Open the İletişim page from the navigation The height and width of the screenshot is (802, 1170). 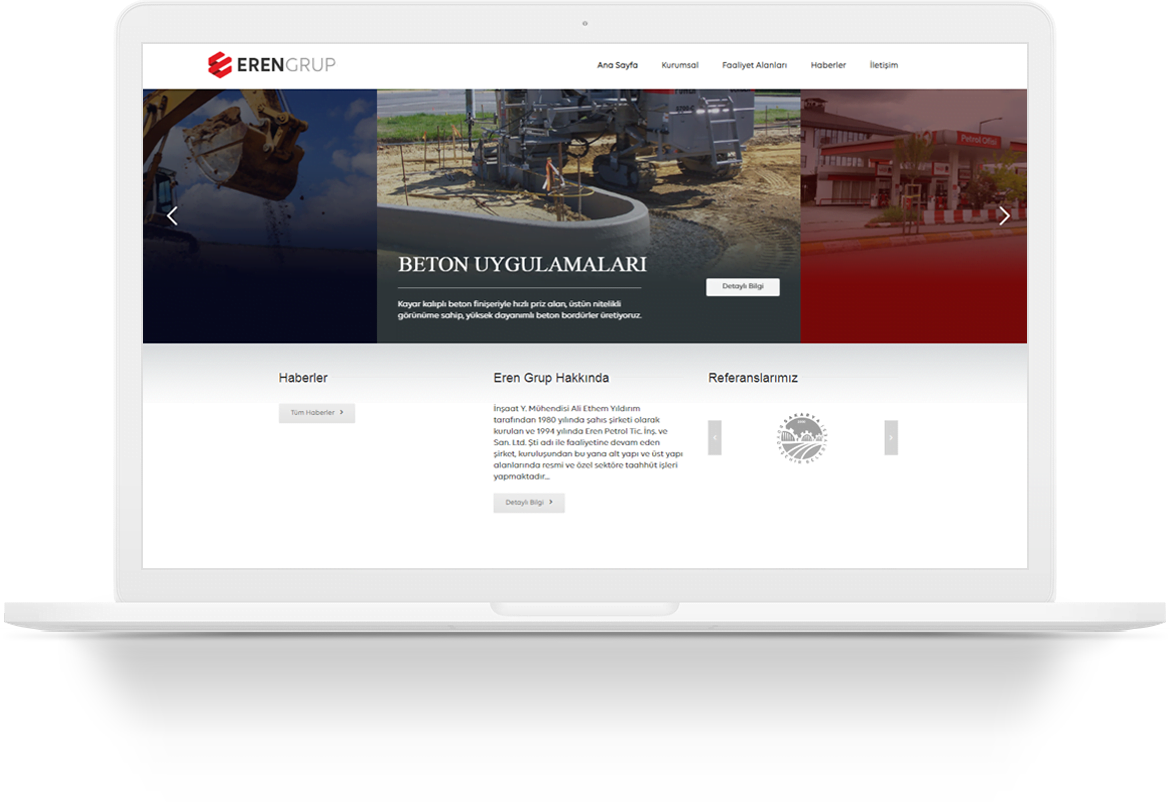click(x=884, y=65)
